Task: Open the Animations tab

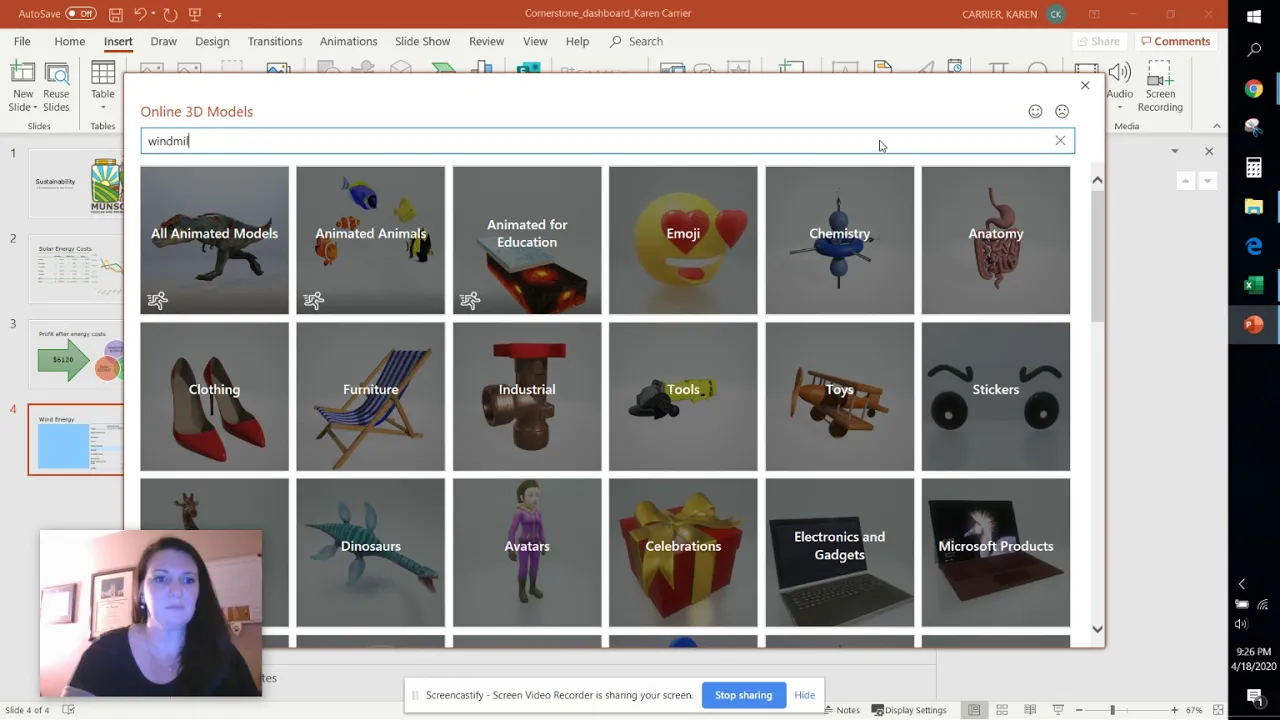Action: pos(348,41)
